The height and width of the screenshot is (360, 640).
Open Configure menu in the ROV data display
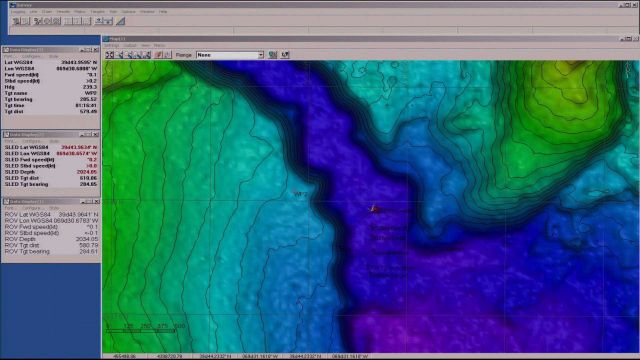click(x=31, y=208)
